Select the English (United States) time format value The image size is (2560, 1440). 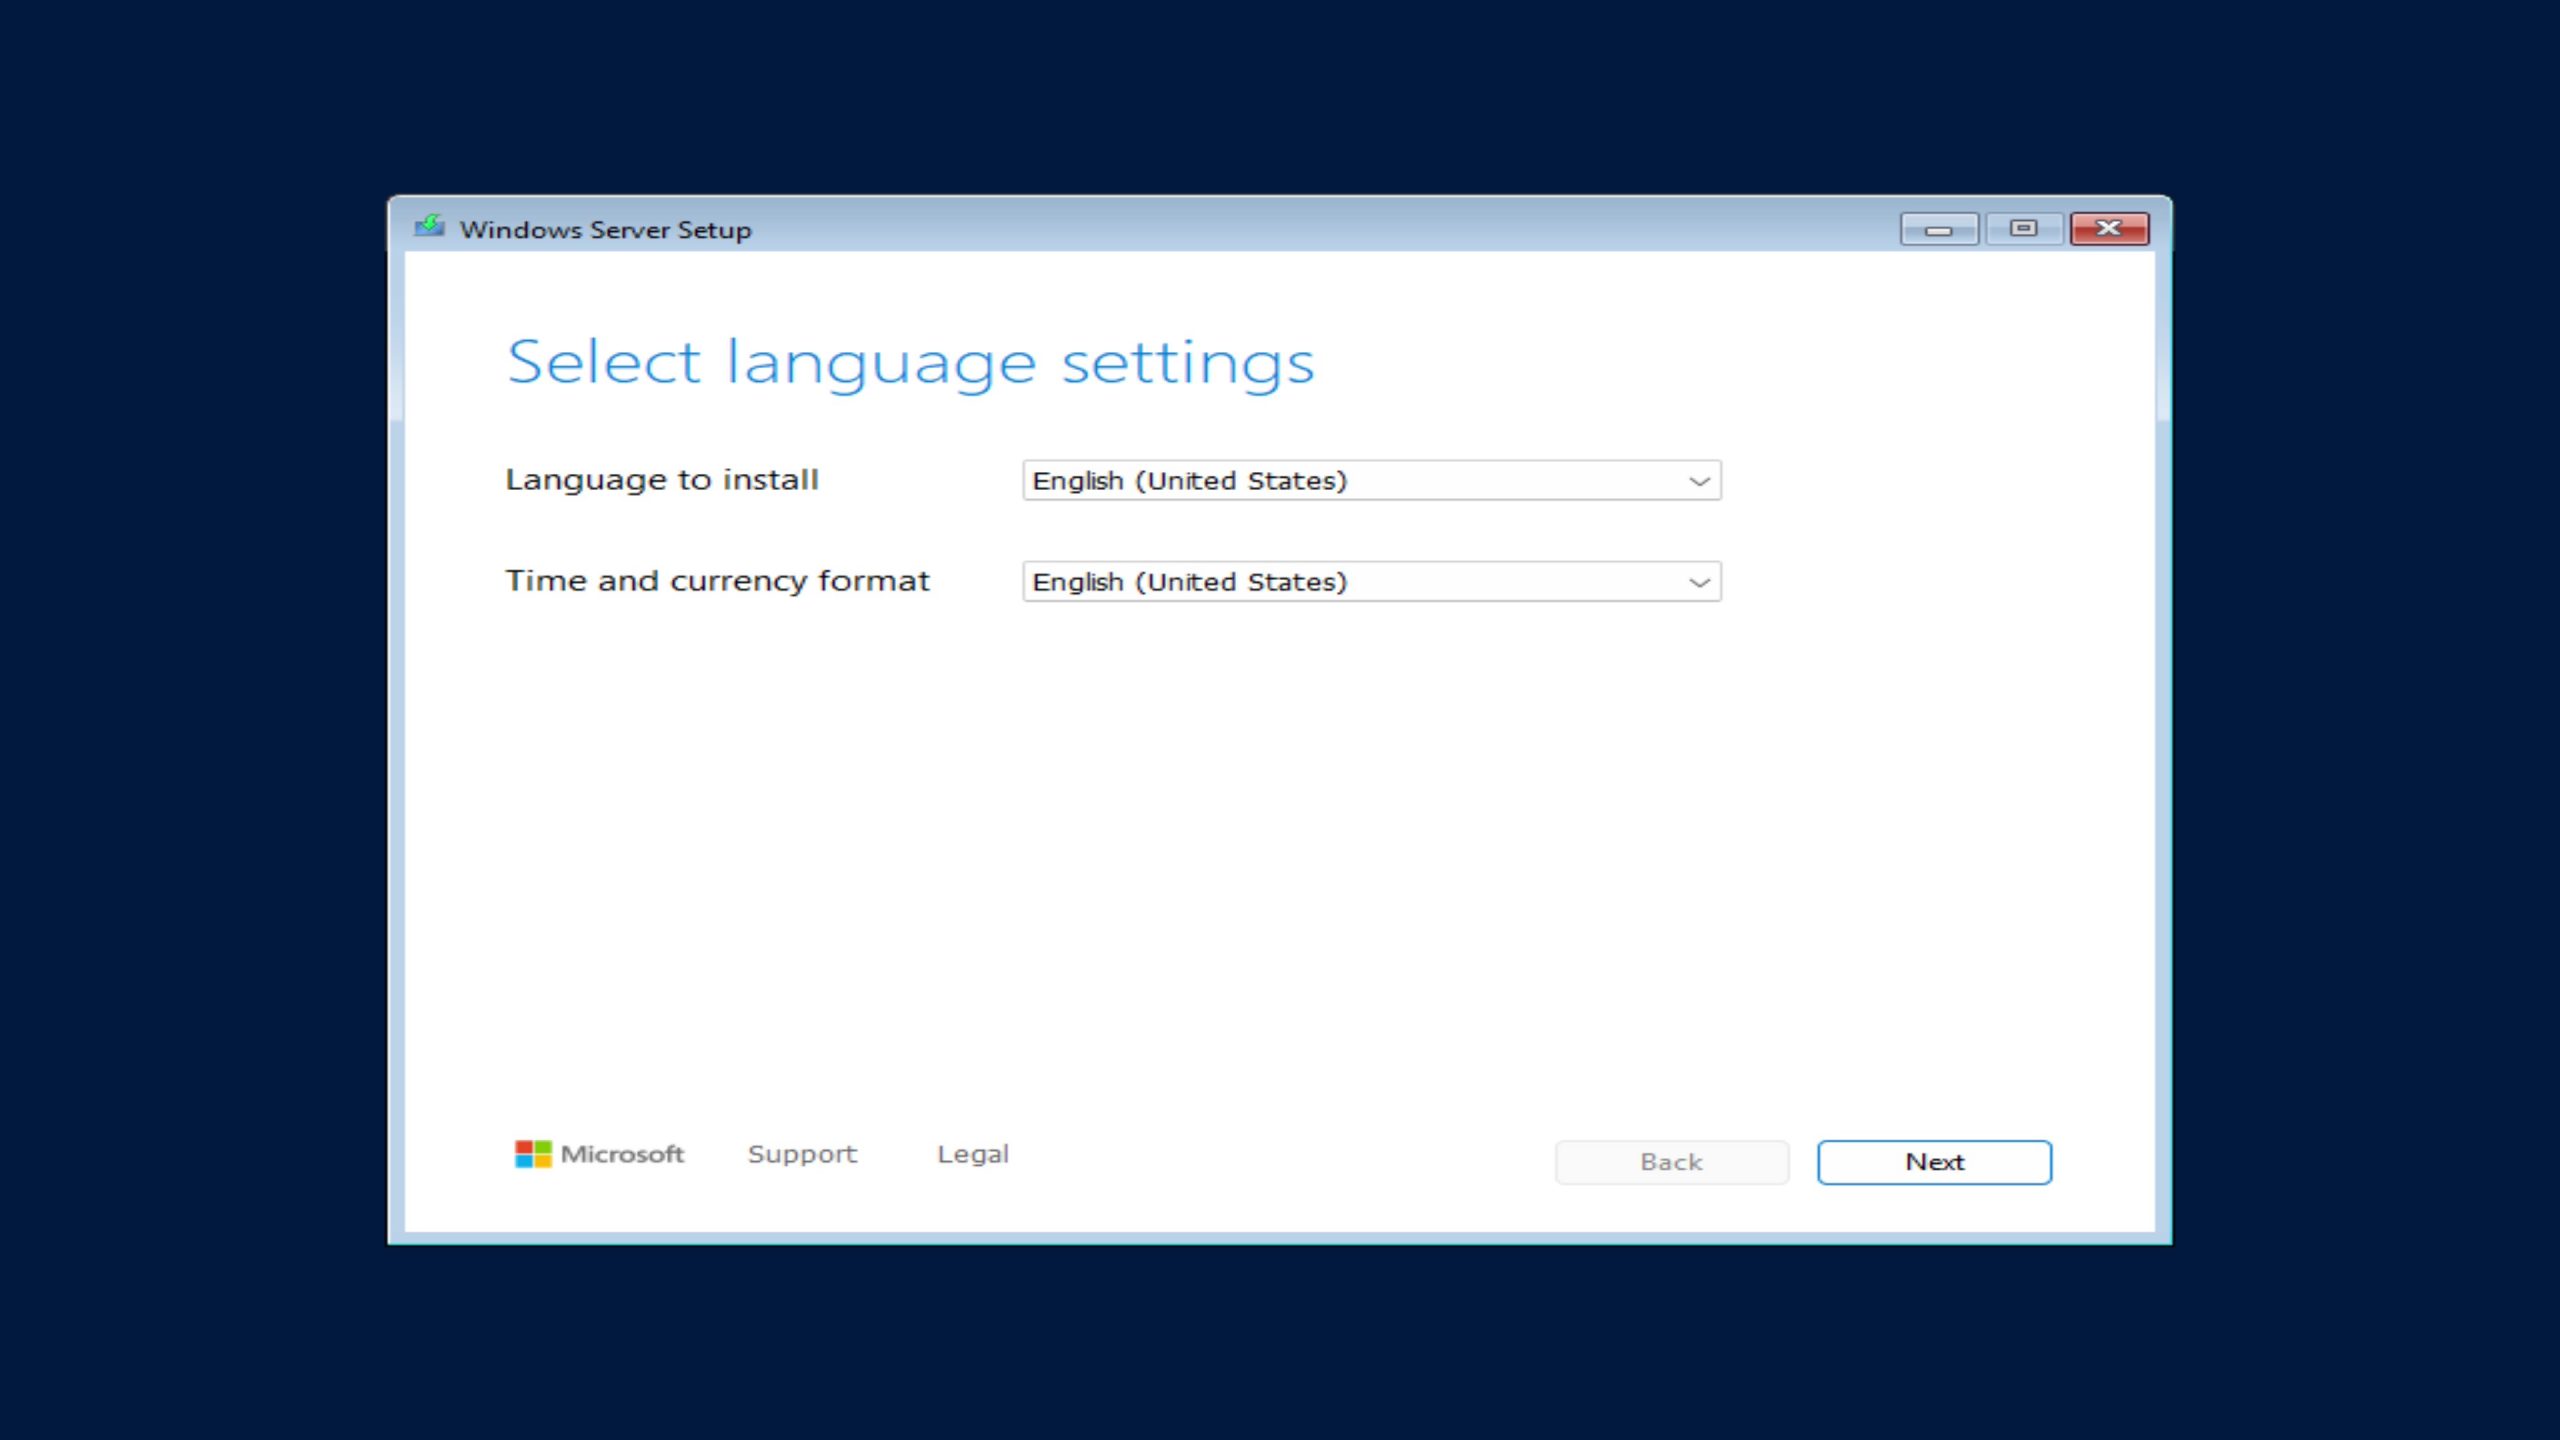pyautogui.click(x=1188, y=581)
